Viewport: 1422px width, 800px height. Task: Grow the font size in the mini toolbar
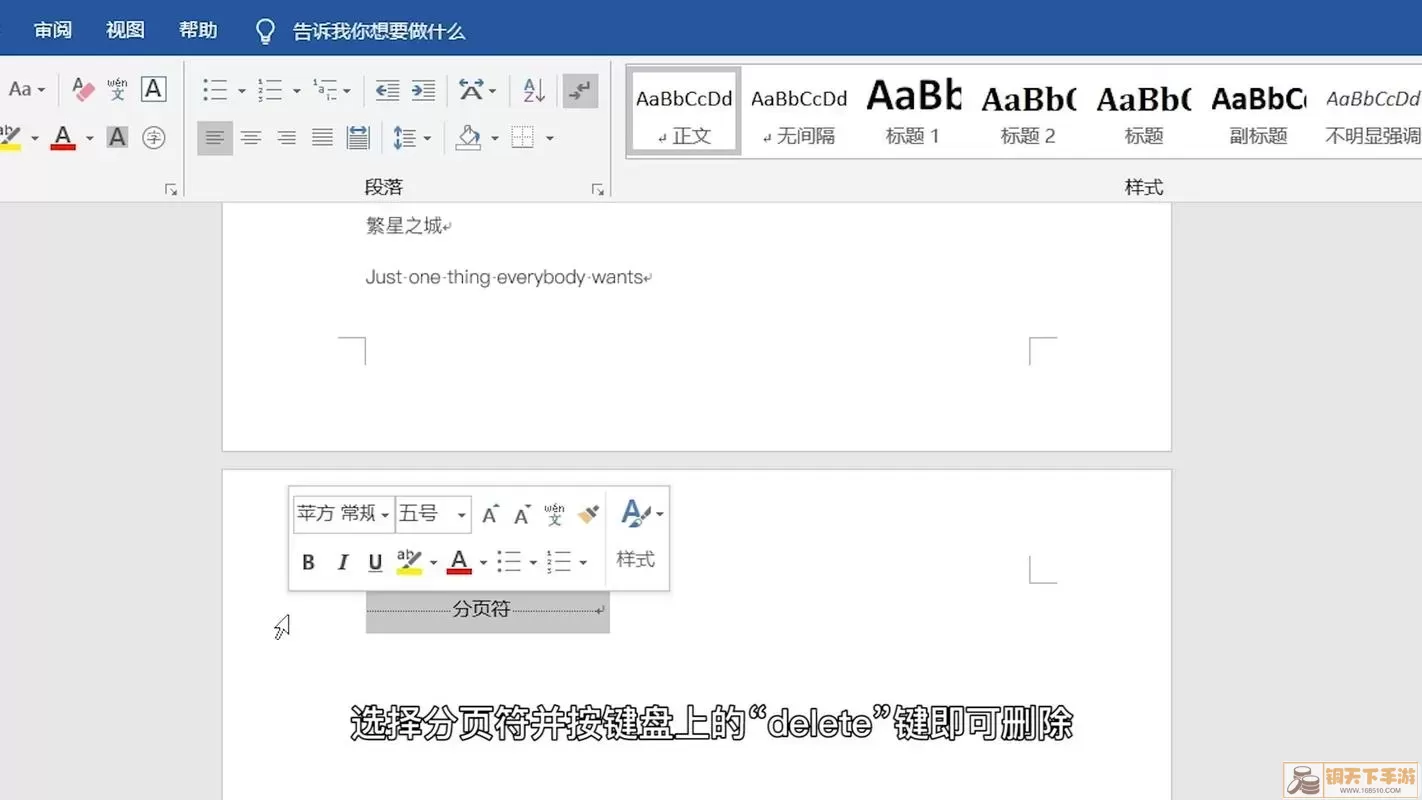tap(490, 514)
